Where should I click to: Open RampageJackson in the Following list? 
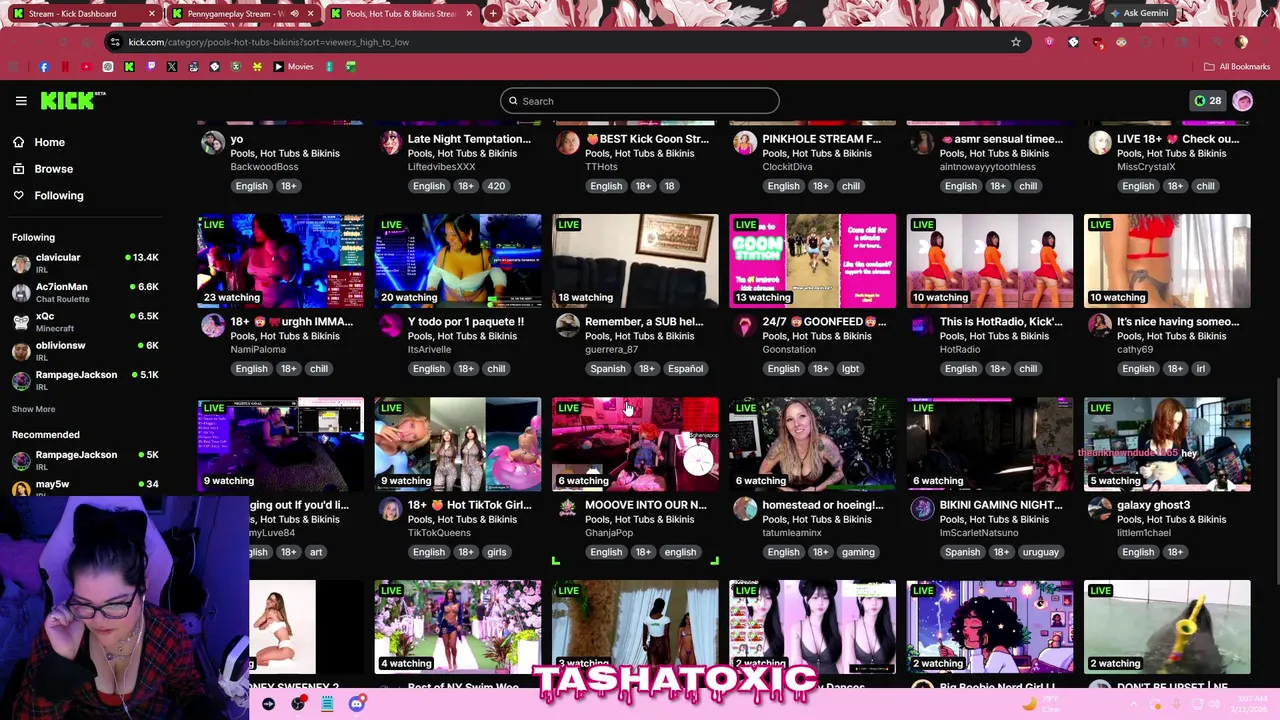point(85,380)
